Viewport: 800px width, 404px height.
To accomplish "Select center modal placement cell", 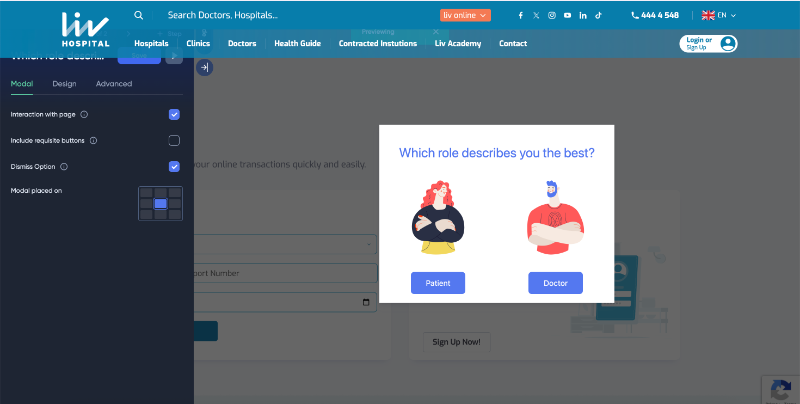I will (161, 204).
